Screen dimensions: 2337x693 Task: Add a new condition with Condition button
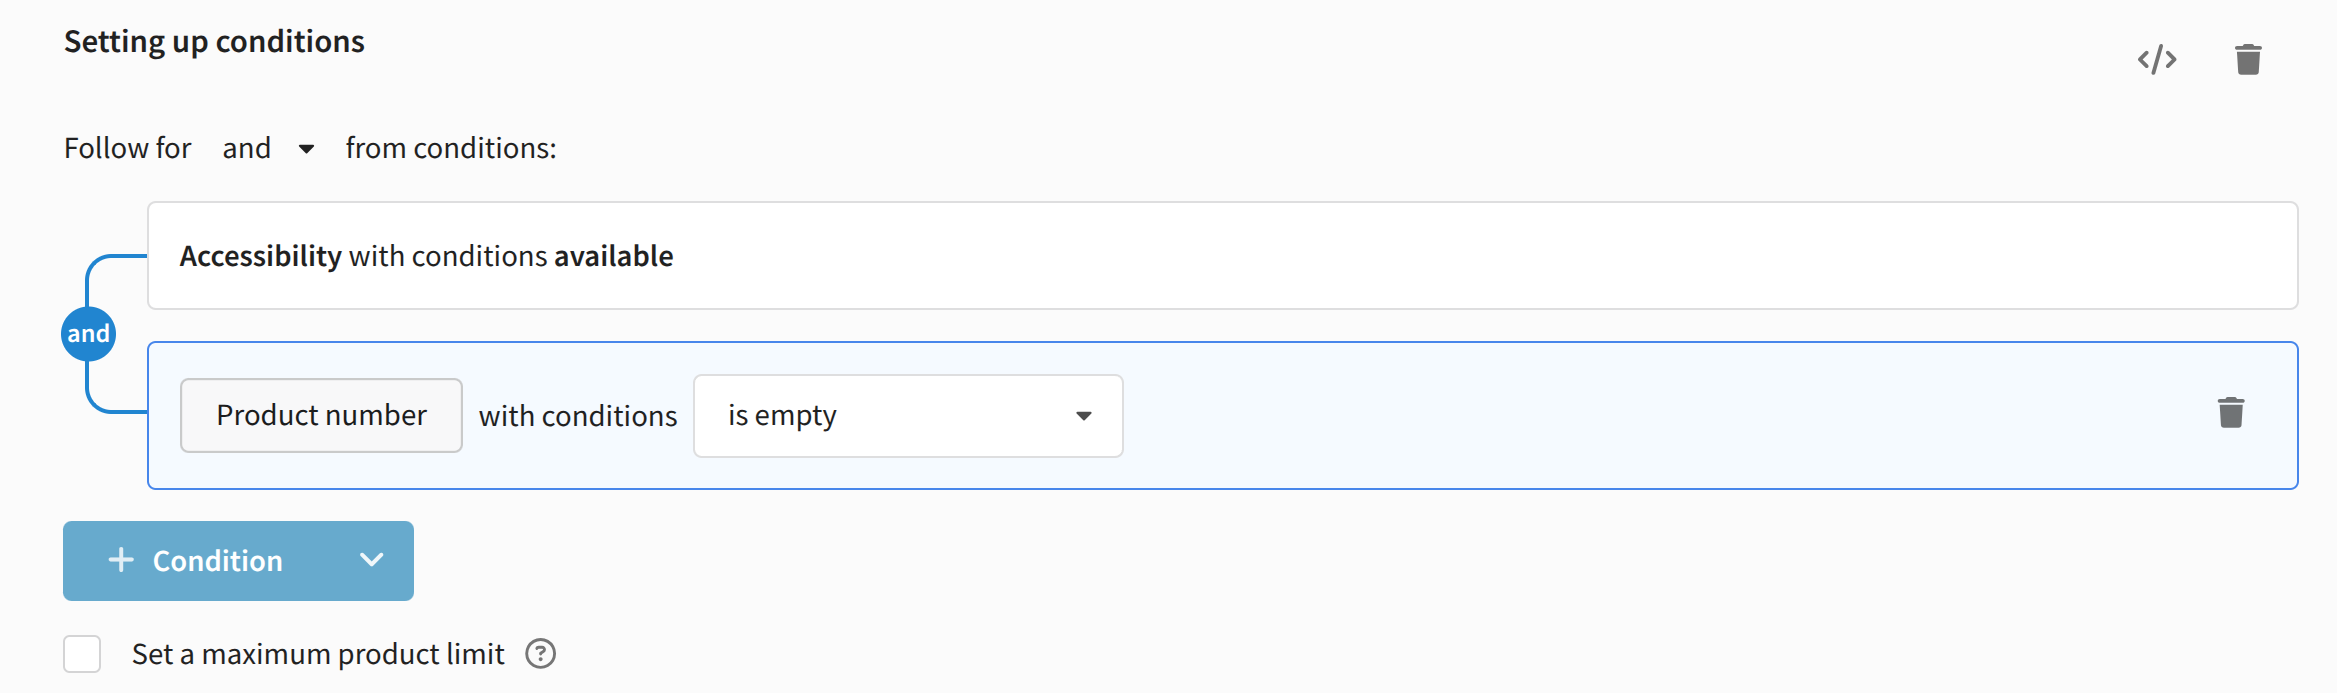(x=217, y=561)
